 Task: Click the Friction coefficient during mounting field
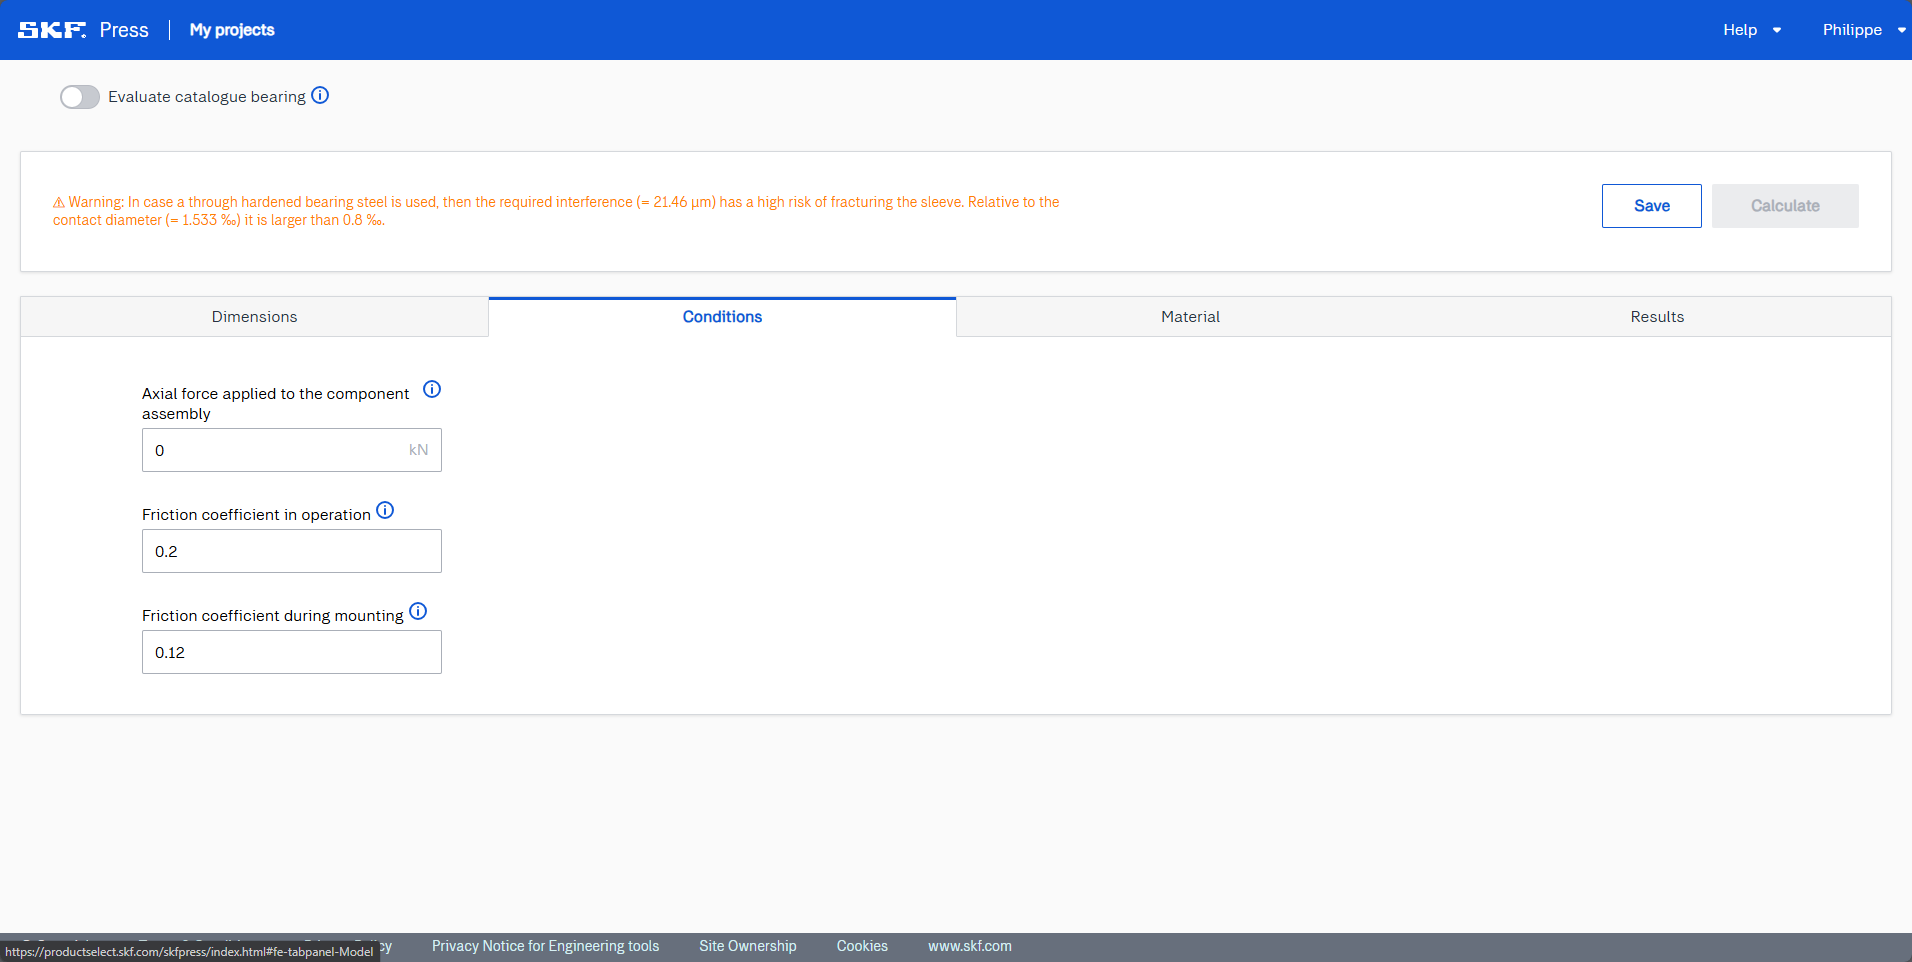pos(291,653)
